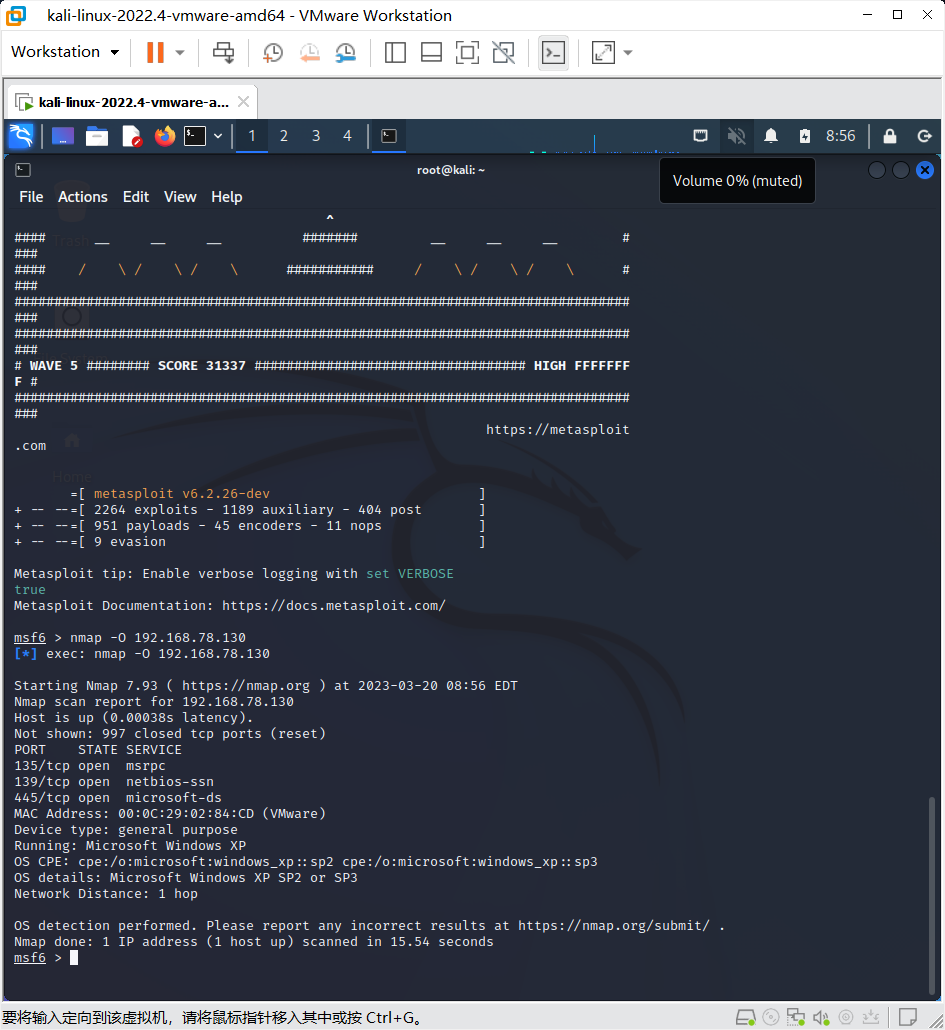Open the notifications bell

(771, 136)
